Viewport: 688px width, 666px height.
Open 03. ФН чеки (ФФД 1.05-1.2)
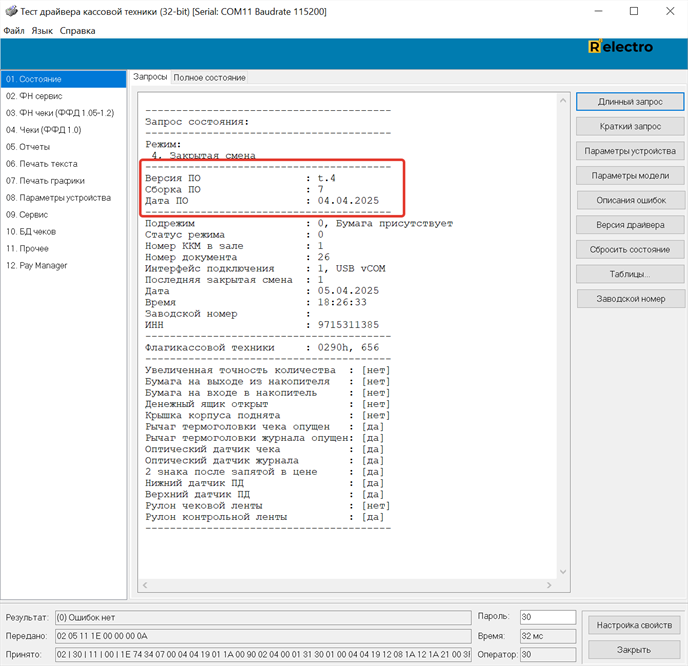(x=64, y=113)
